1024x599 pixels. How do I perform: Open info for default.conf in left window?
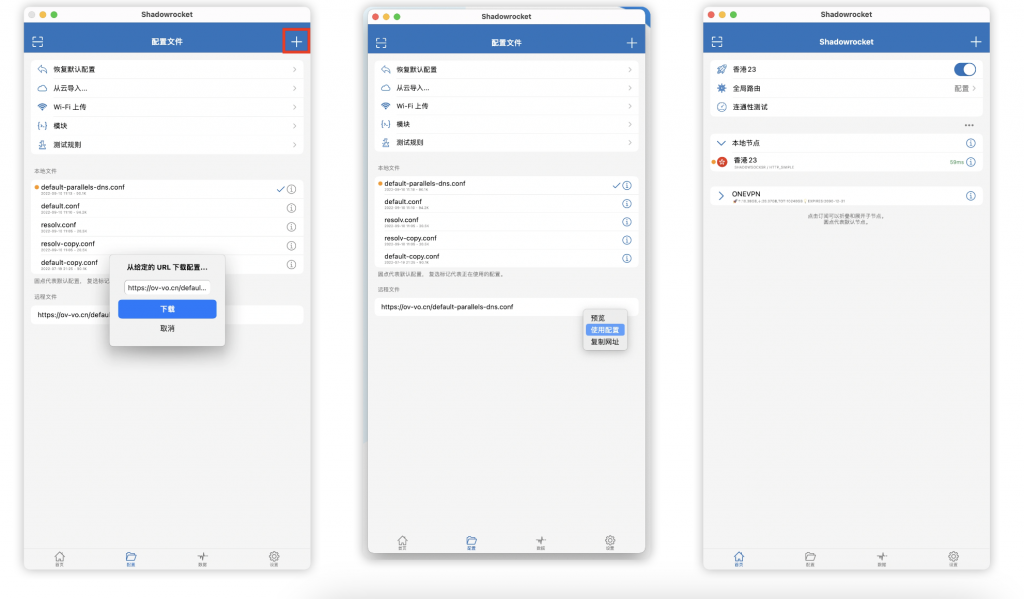click(x=292, y=208)
